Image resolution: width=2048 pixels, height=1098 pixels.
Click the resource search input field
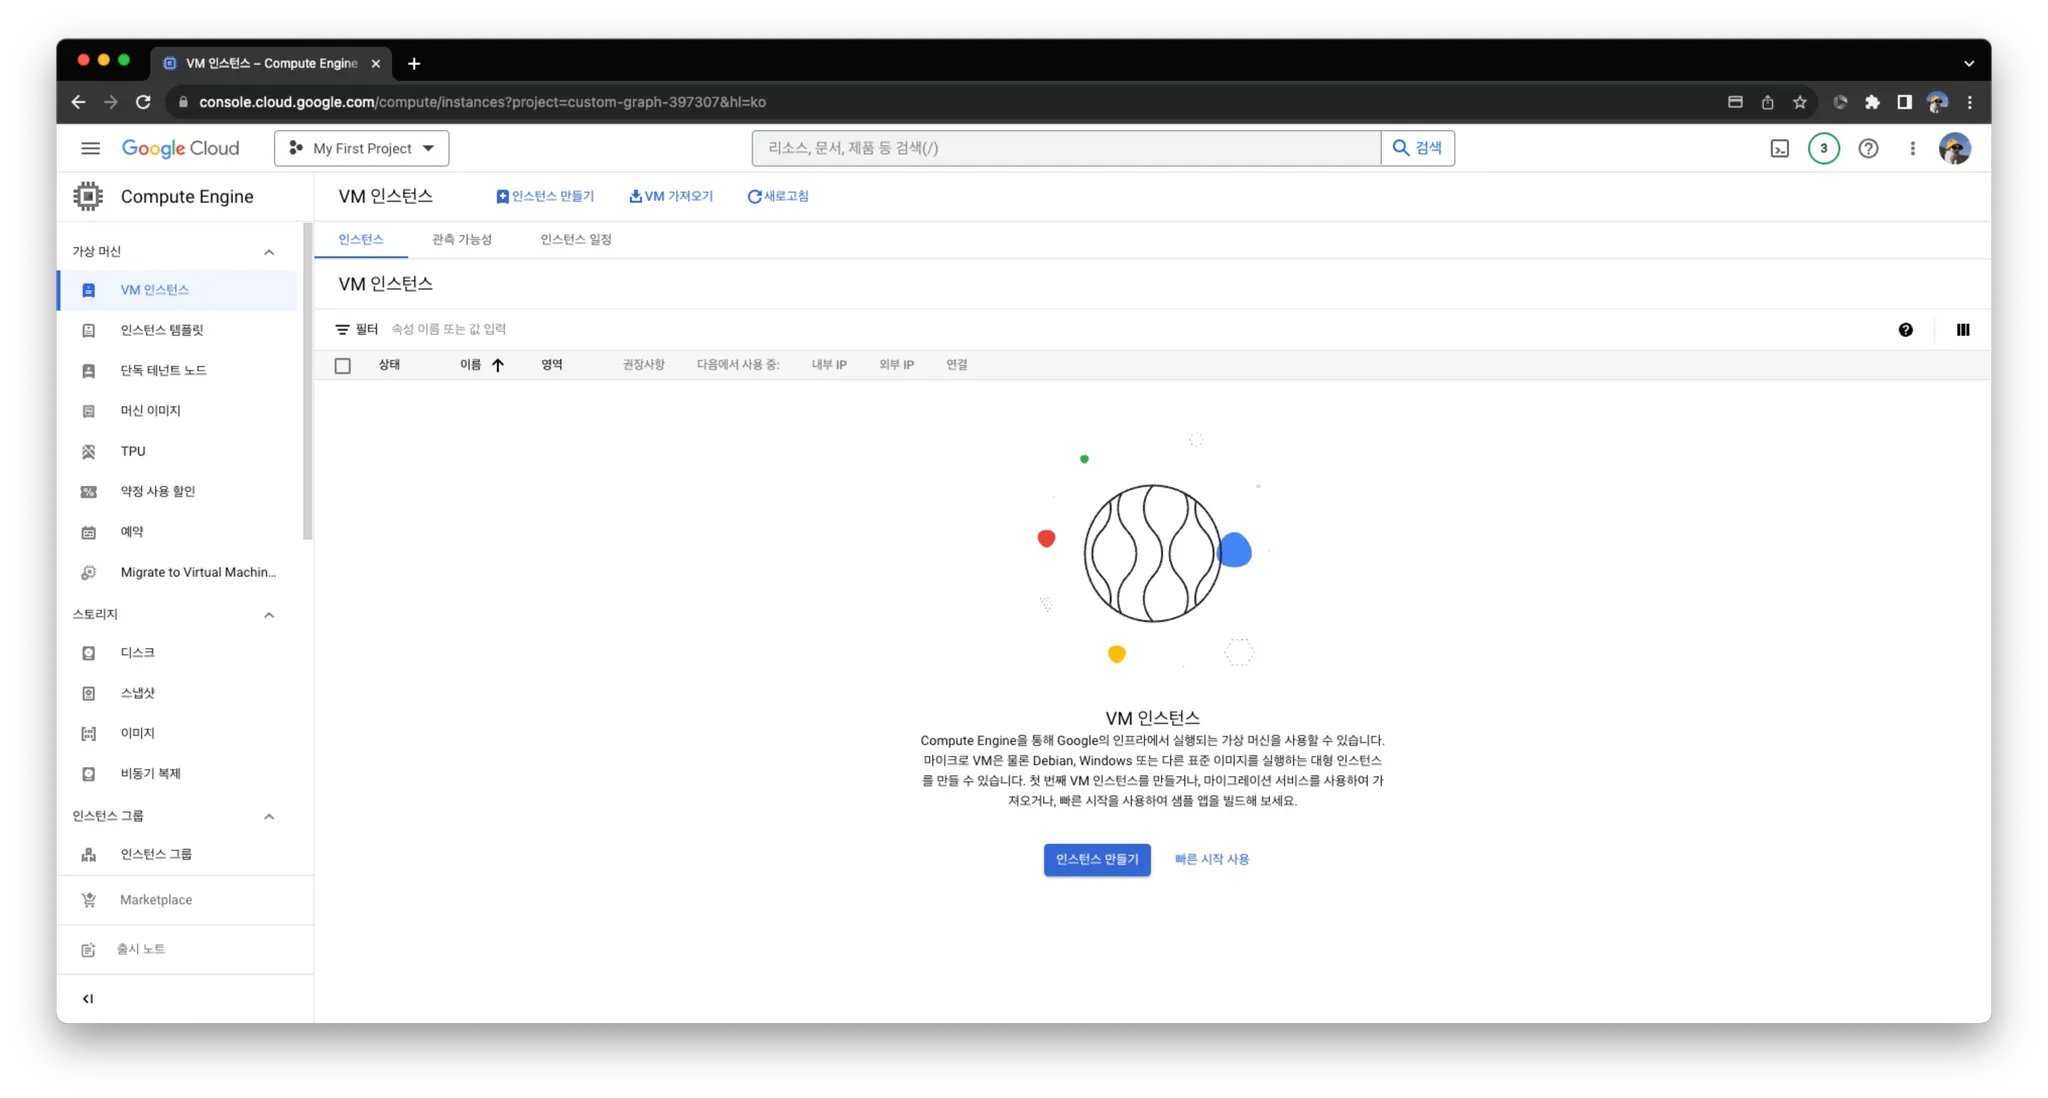pos(1065,148)
